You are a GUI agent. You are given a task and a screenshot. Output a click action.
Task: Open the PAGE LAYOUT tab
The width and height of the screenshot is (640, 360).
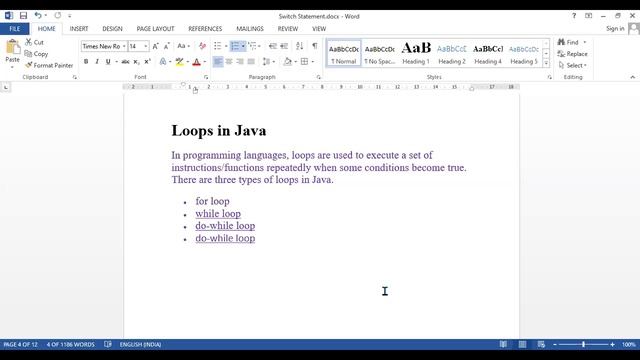(x=155, y=29)
